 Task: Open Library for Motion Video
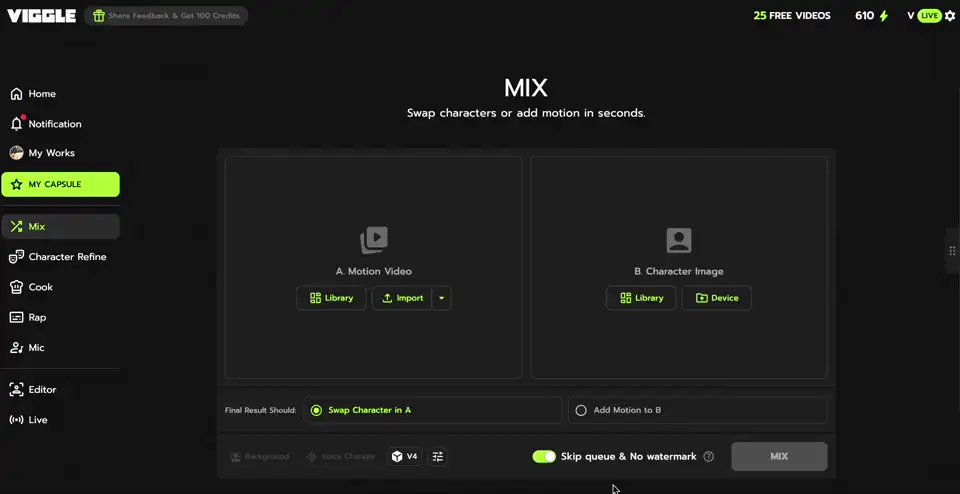tap(331, 298)
